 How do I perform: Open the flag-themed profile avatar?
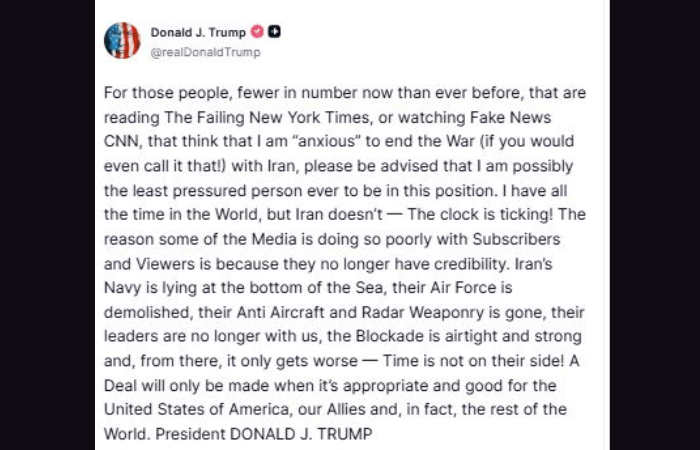click(122, 40)
